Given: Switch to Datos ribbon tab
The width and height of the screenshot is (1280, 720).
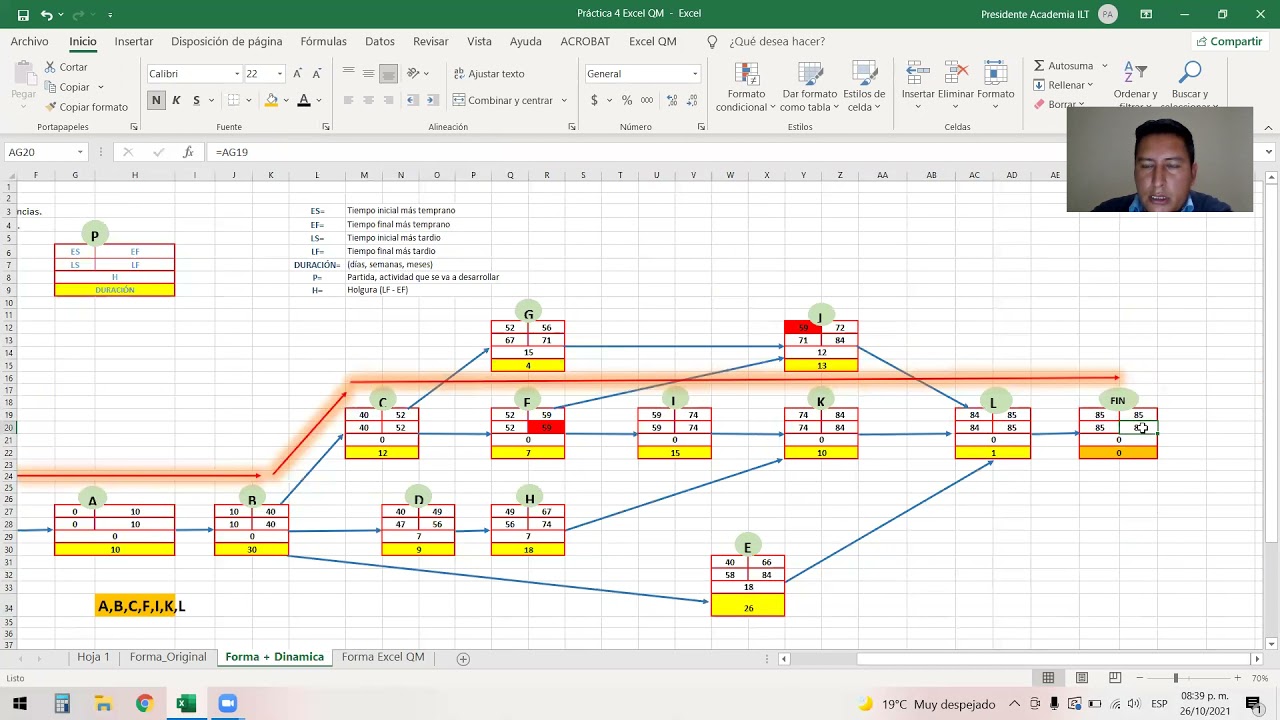Looking at the screenshot, I should [x=380, y=42].
